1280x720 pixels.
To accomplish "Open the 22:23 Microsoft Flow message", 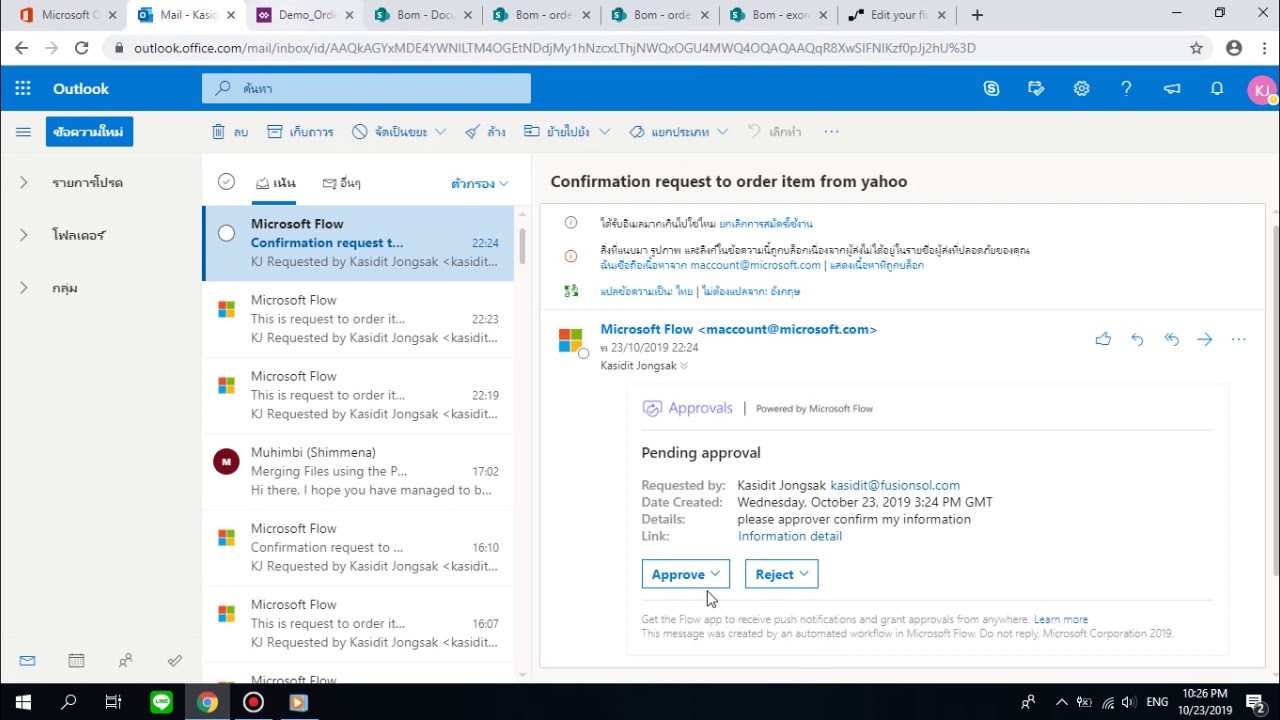I will pos(358,319).
